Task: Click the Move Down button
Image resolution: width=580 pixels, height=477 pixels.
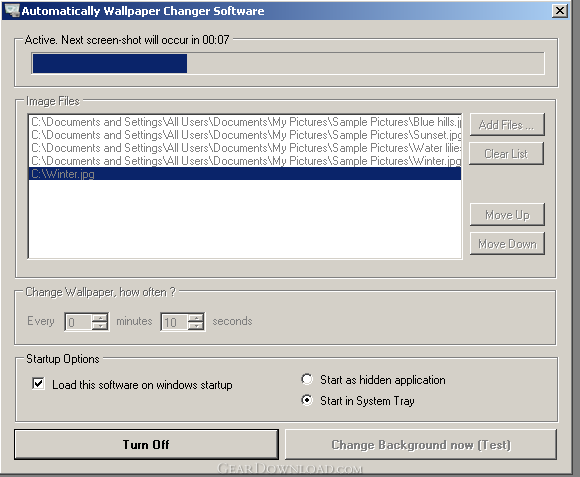Action: tap(507, 244)
